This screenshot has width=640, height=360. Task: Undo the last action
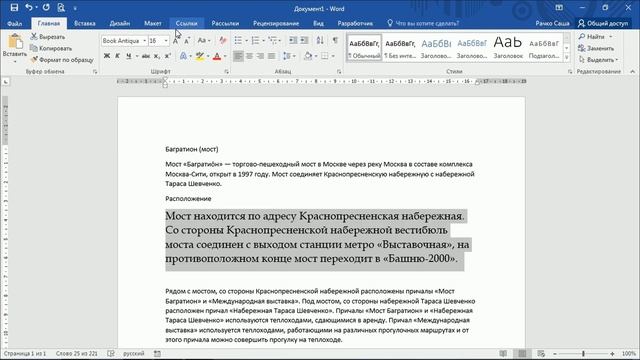click(x=29, y=8)
